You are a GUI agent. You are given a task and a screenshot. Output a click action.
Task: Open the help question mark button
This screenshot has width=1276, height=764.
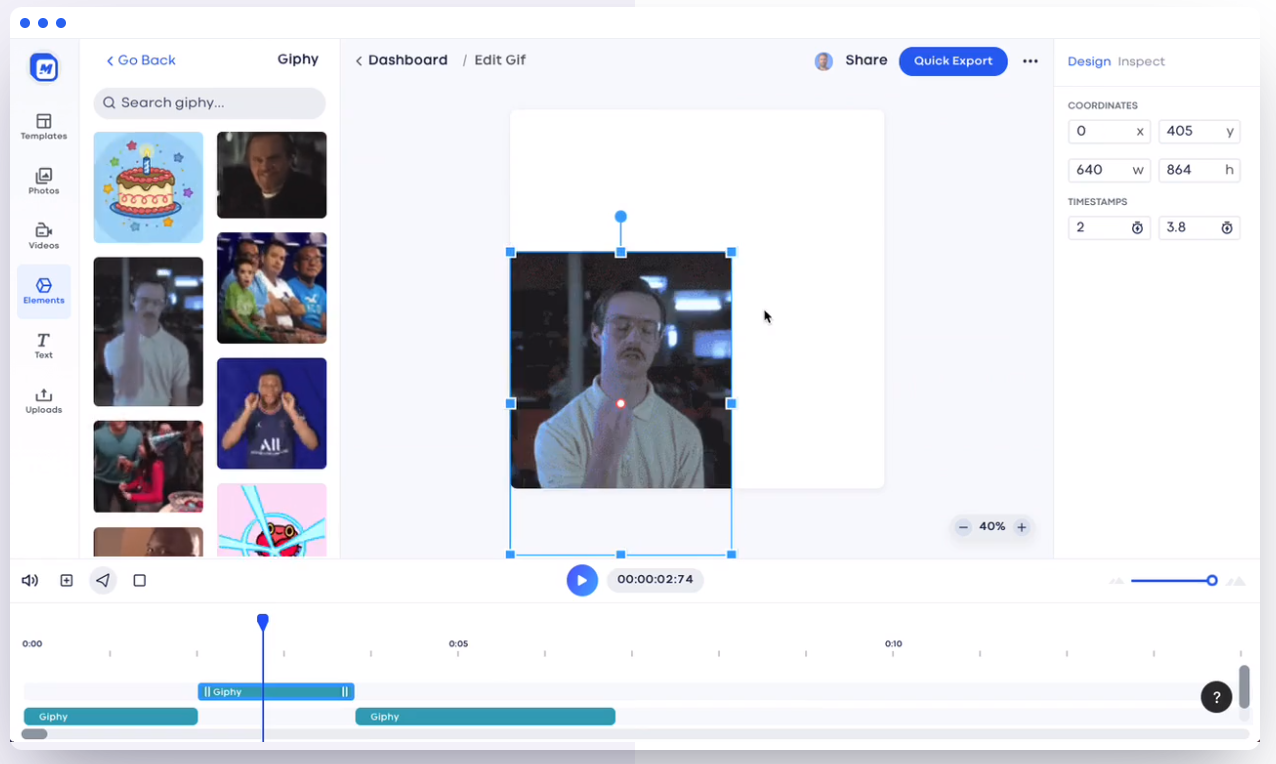point(1216,697)
